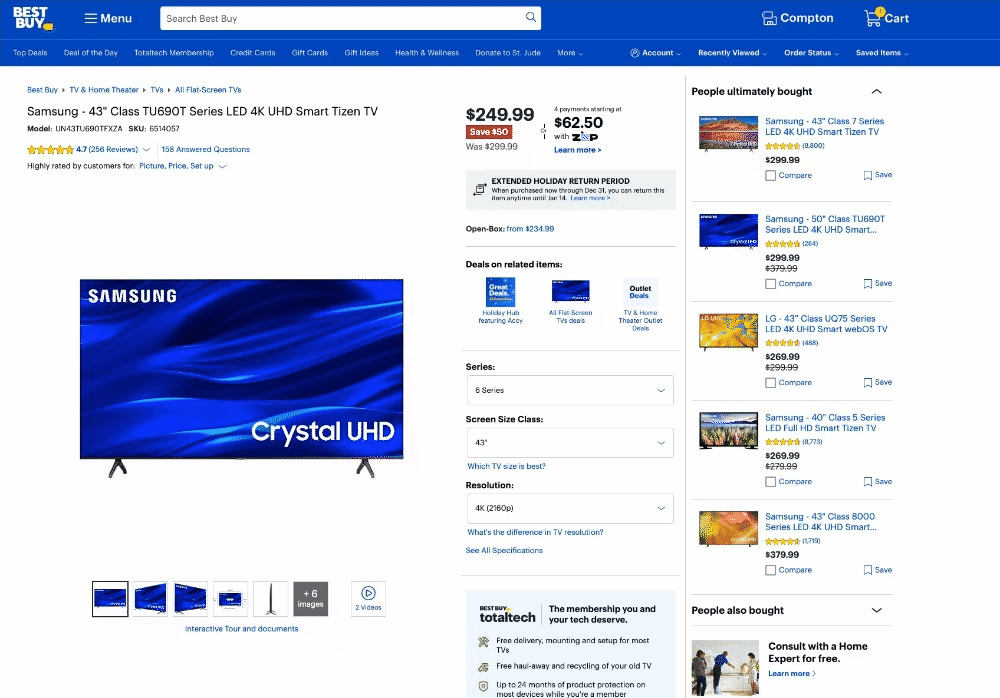Viewport: 1000px width, 698px height.
Task: Open the Resolution 4K dropdown
Action: pyautogui.click(x=570, y=508)
